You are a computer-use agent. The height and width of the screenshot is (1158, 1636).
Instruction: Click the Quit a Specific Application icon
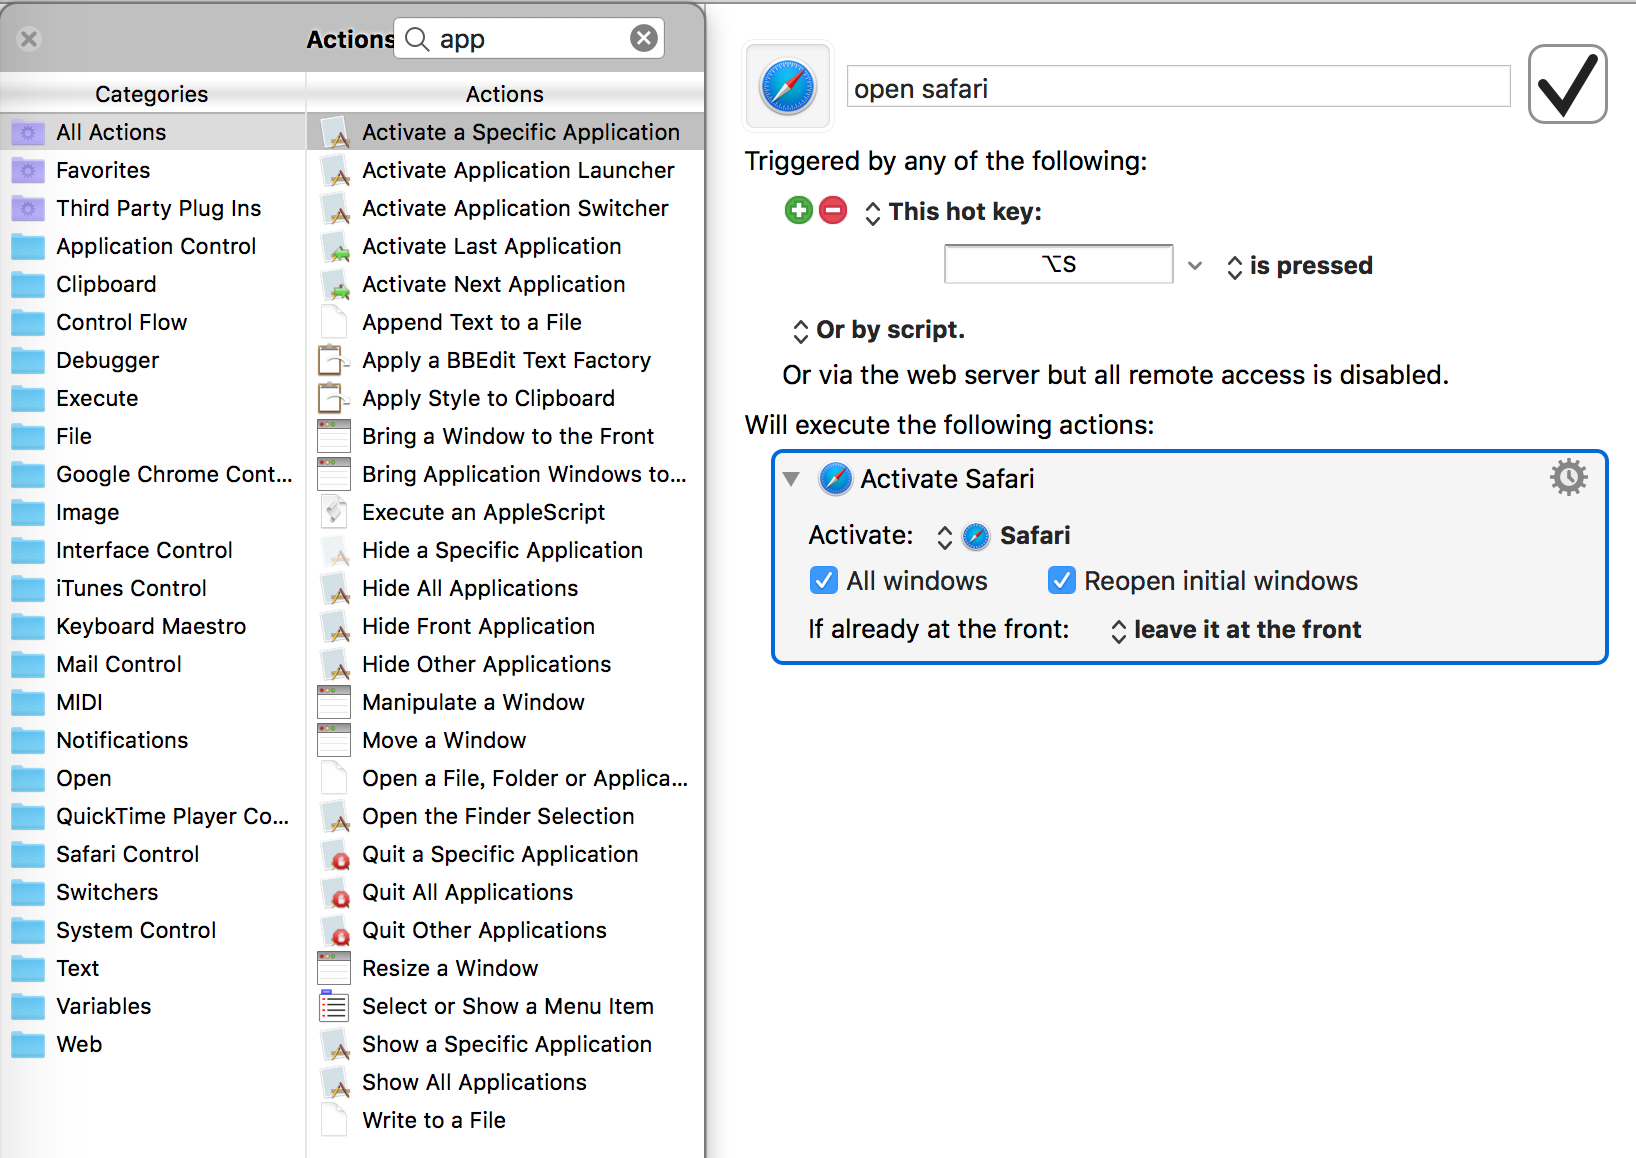335,854
